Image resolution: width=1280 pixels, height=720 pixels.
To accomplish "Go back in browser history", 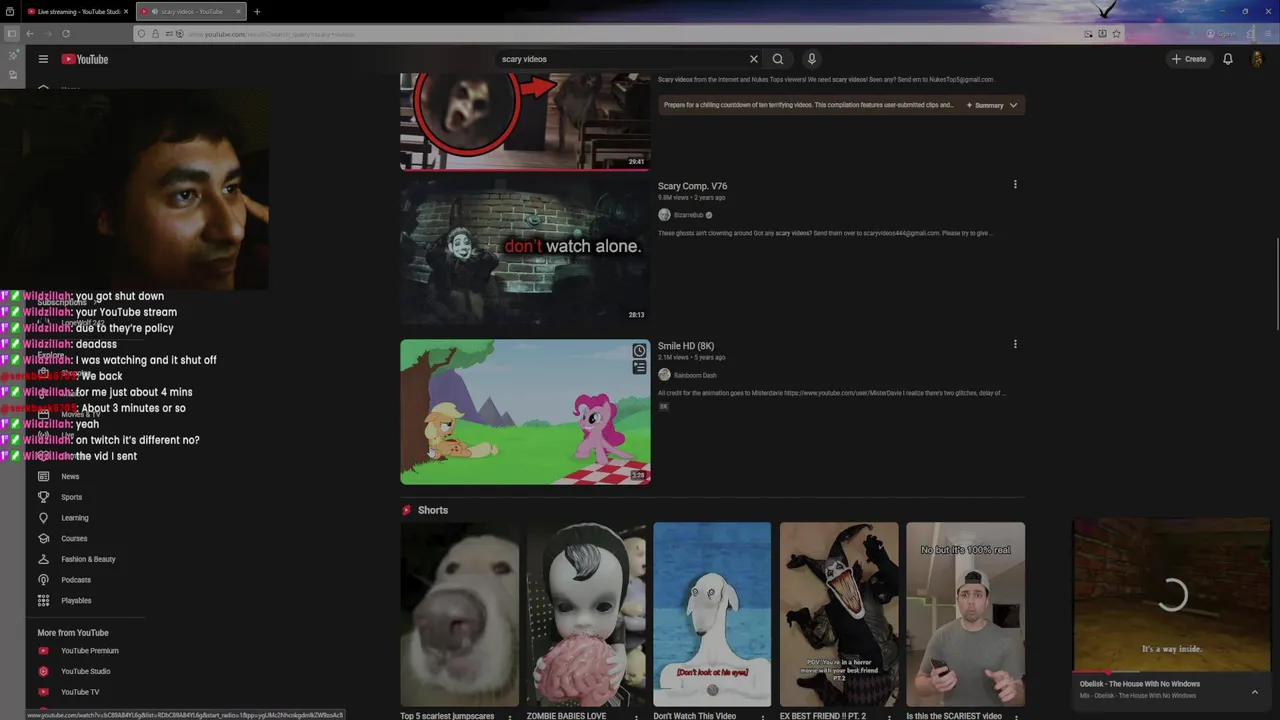I will click(x=30, y=33).
